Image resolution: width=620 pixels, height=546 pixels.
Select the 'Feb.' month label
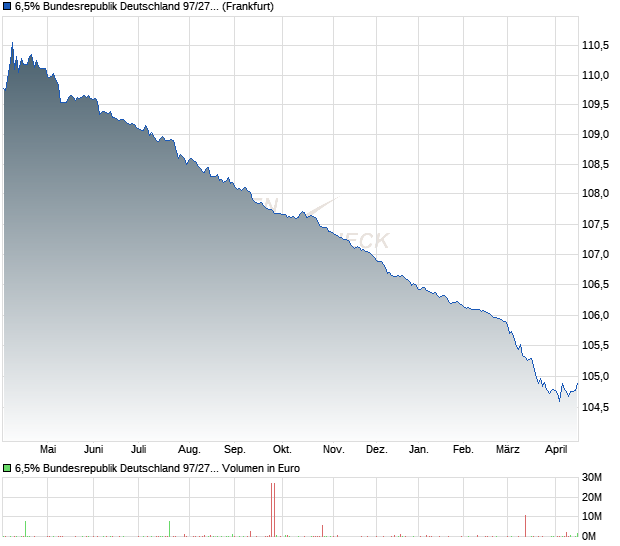(463, 450)
